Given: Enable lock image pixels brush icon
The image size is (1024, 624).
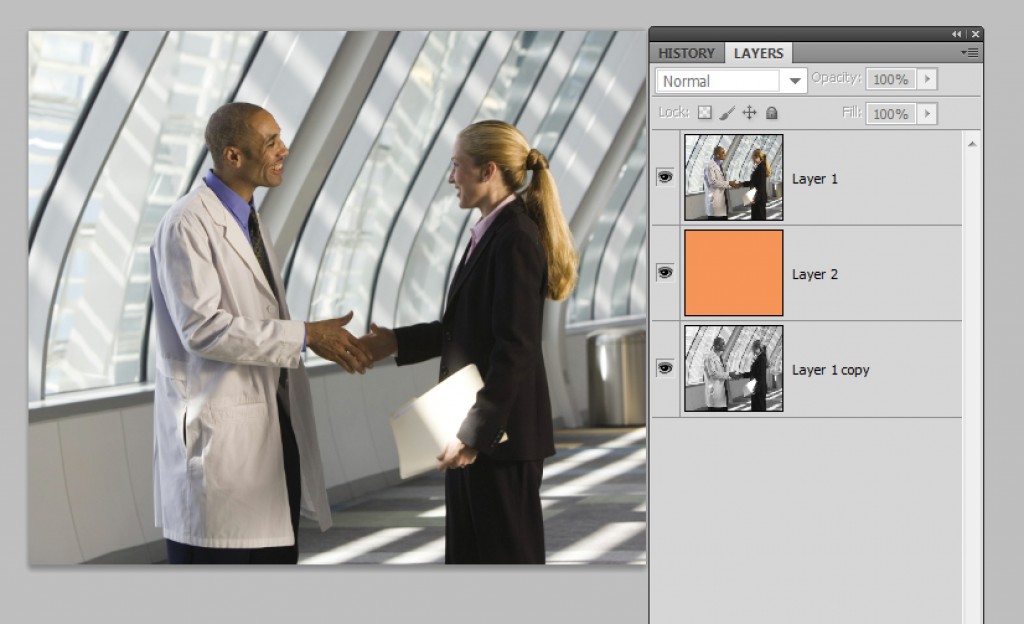Looking at the screenshot, I should coord(728,113).
